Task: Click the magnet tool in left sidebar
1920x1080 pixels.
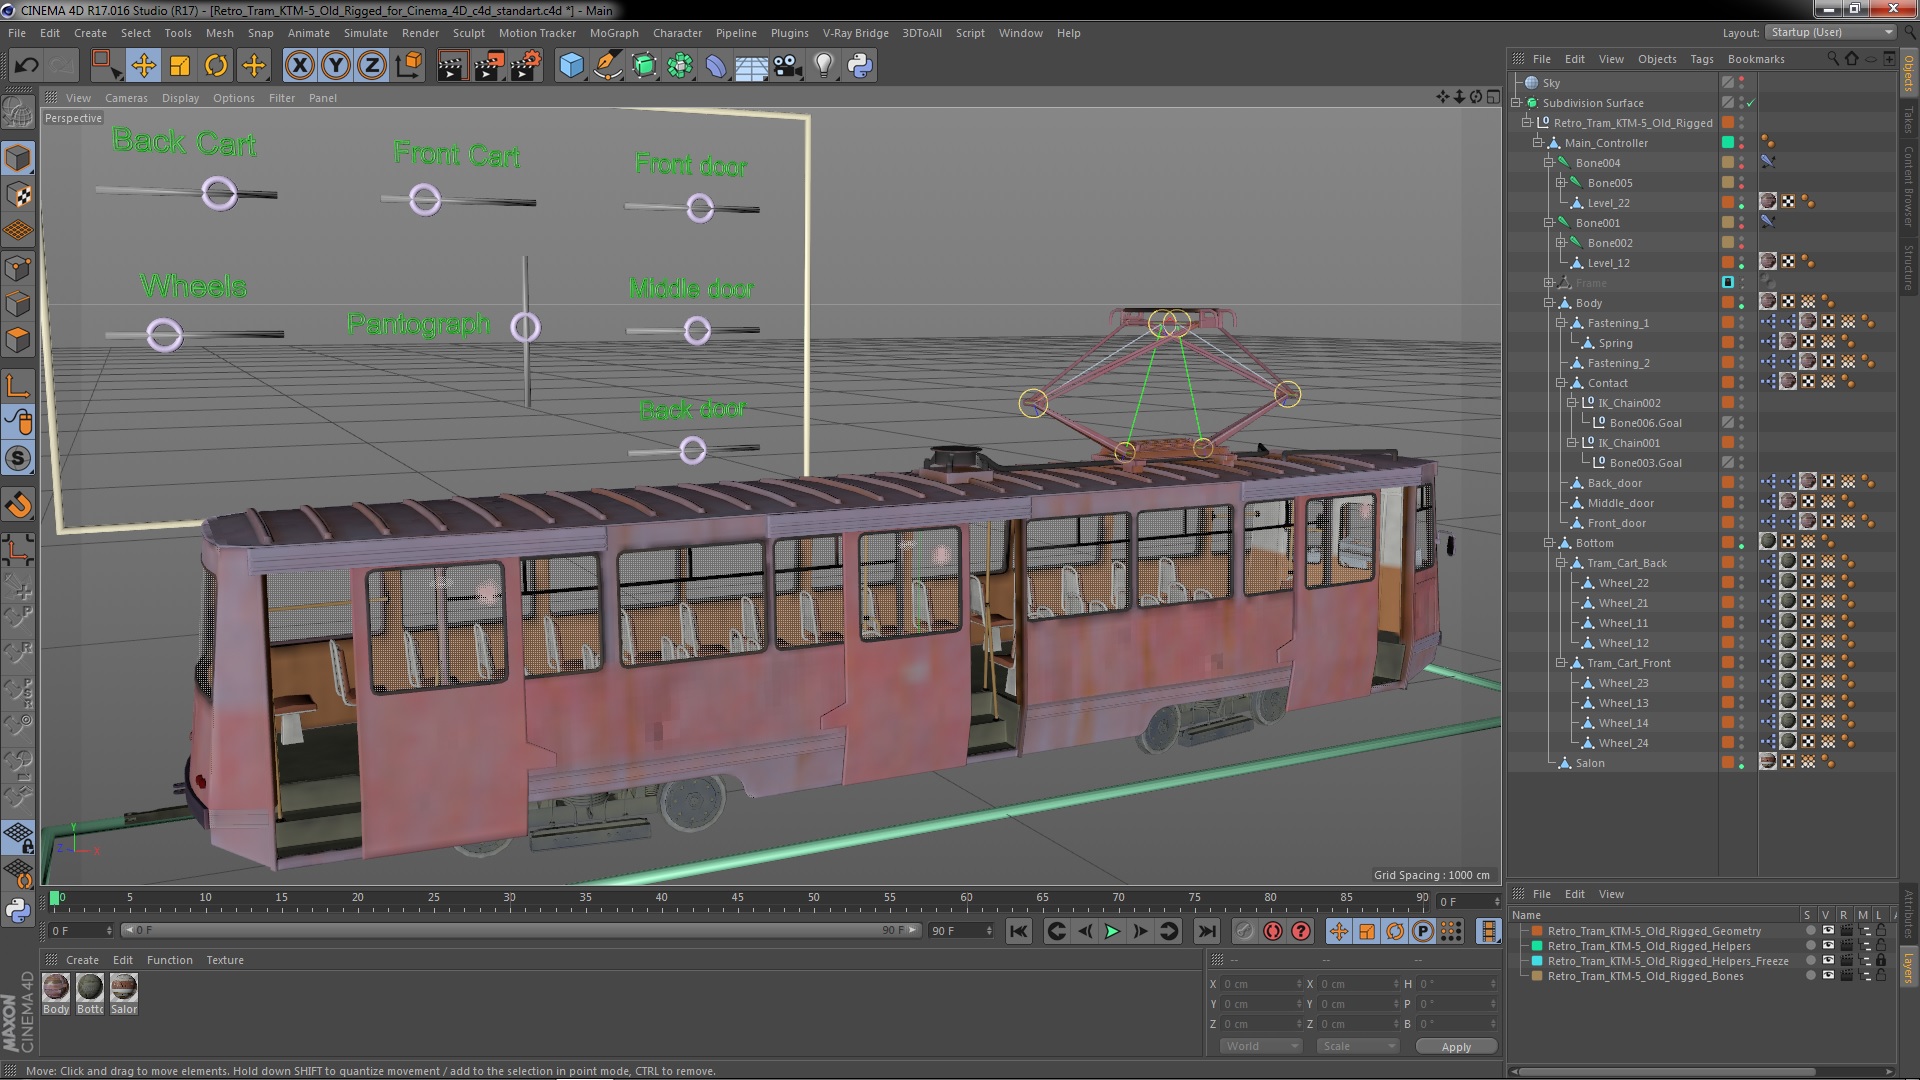Action: [18, 505]
